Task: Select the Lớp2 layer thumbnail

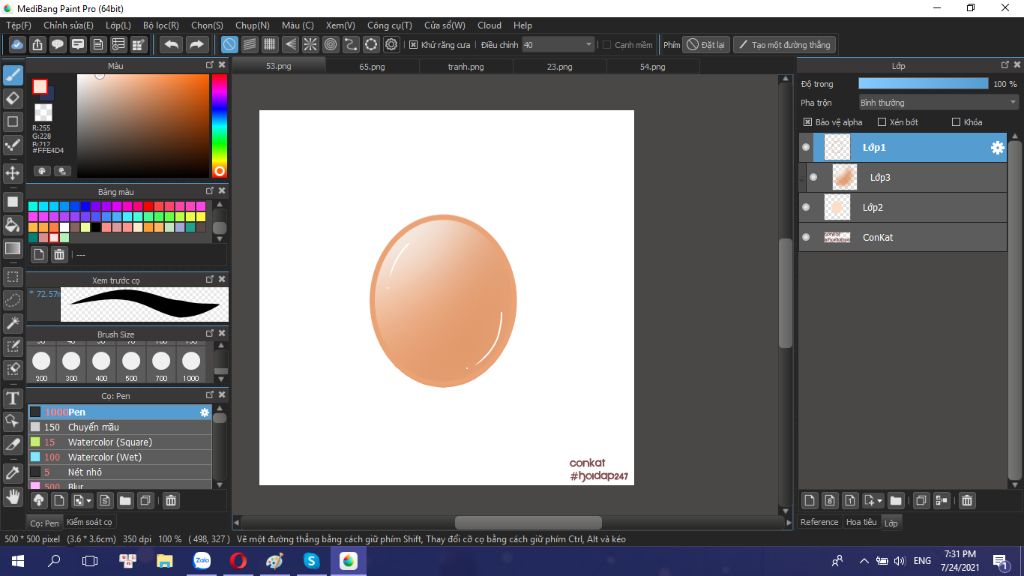Action: pyautogui.click(x=837, y=208)
